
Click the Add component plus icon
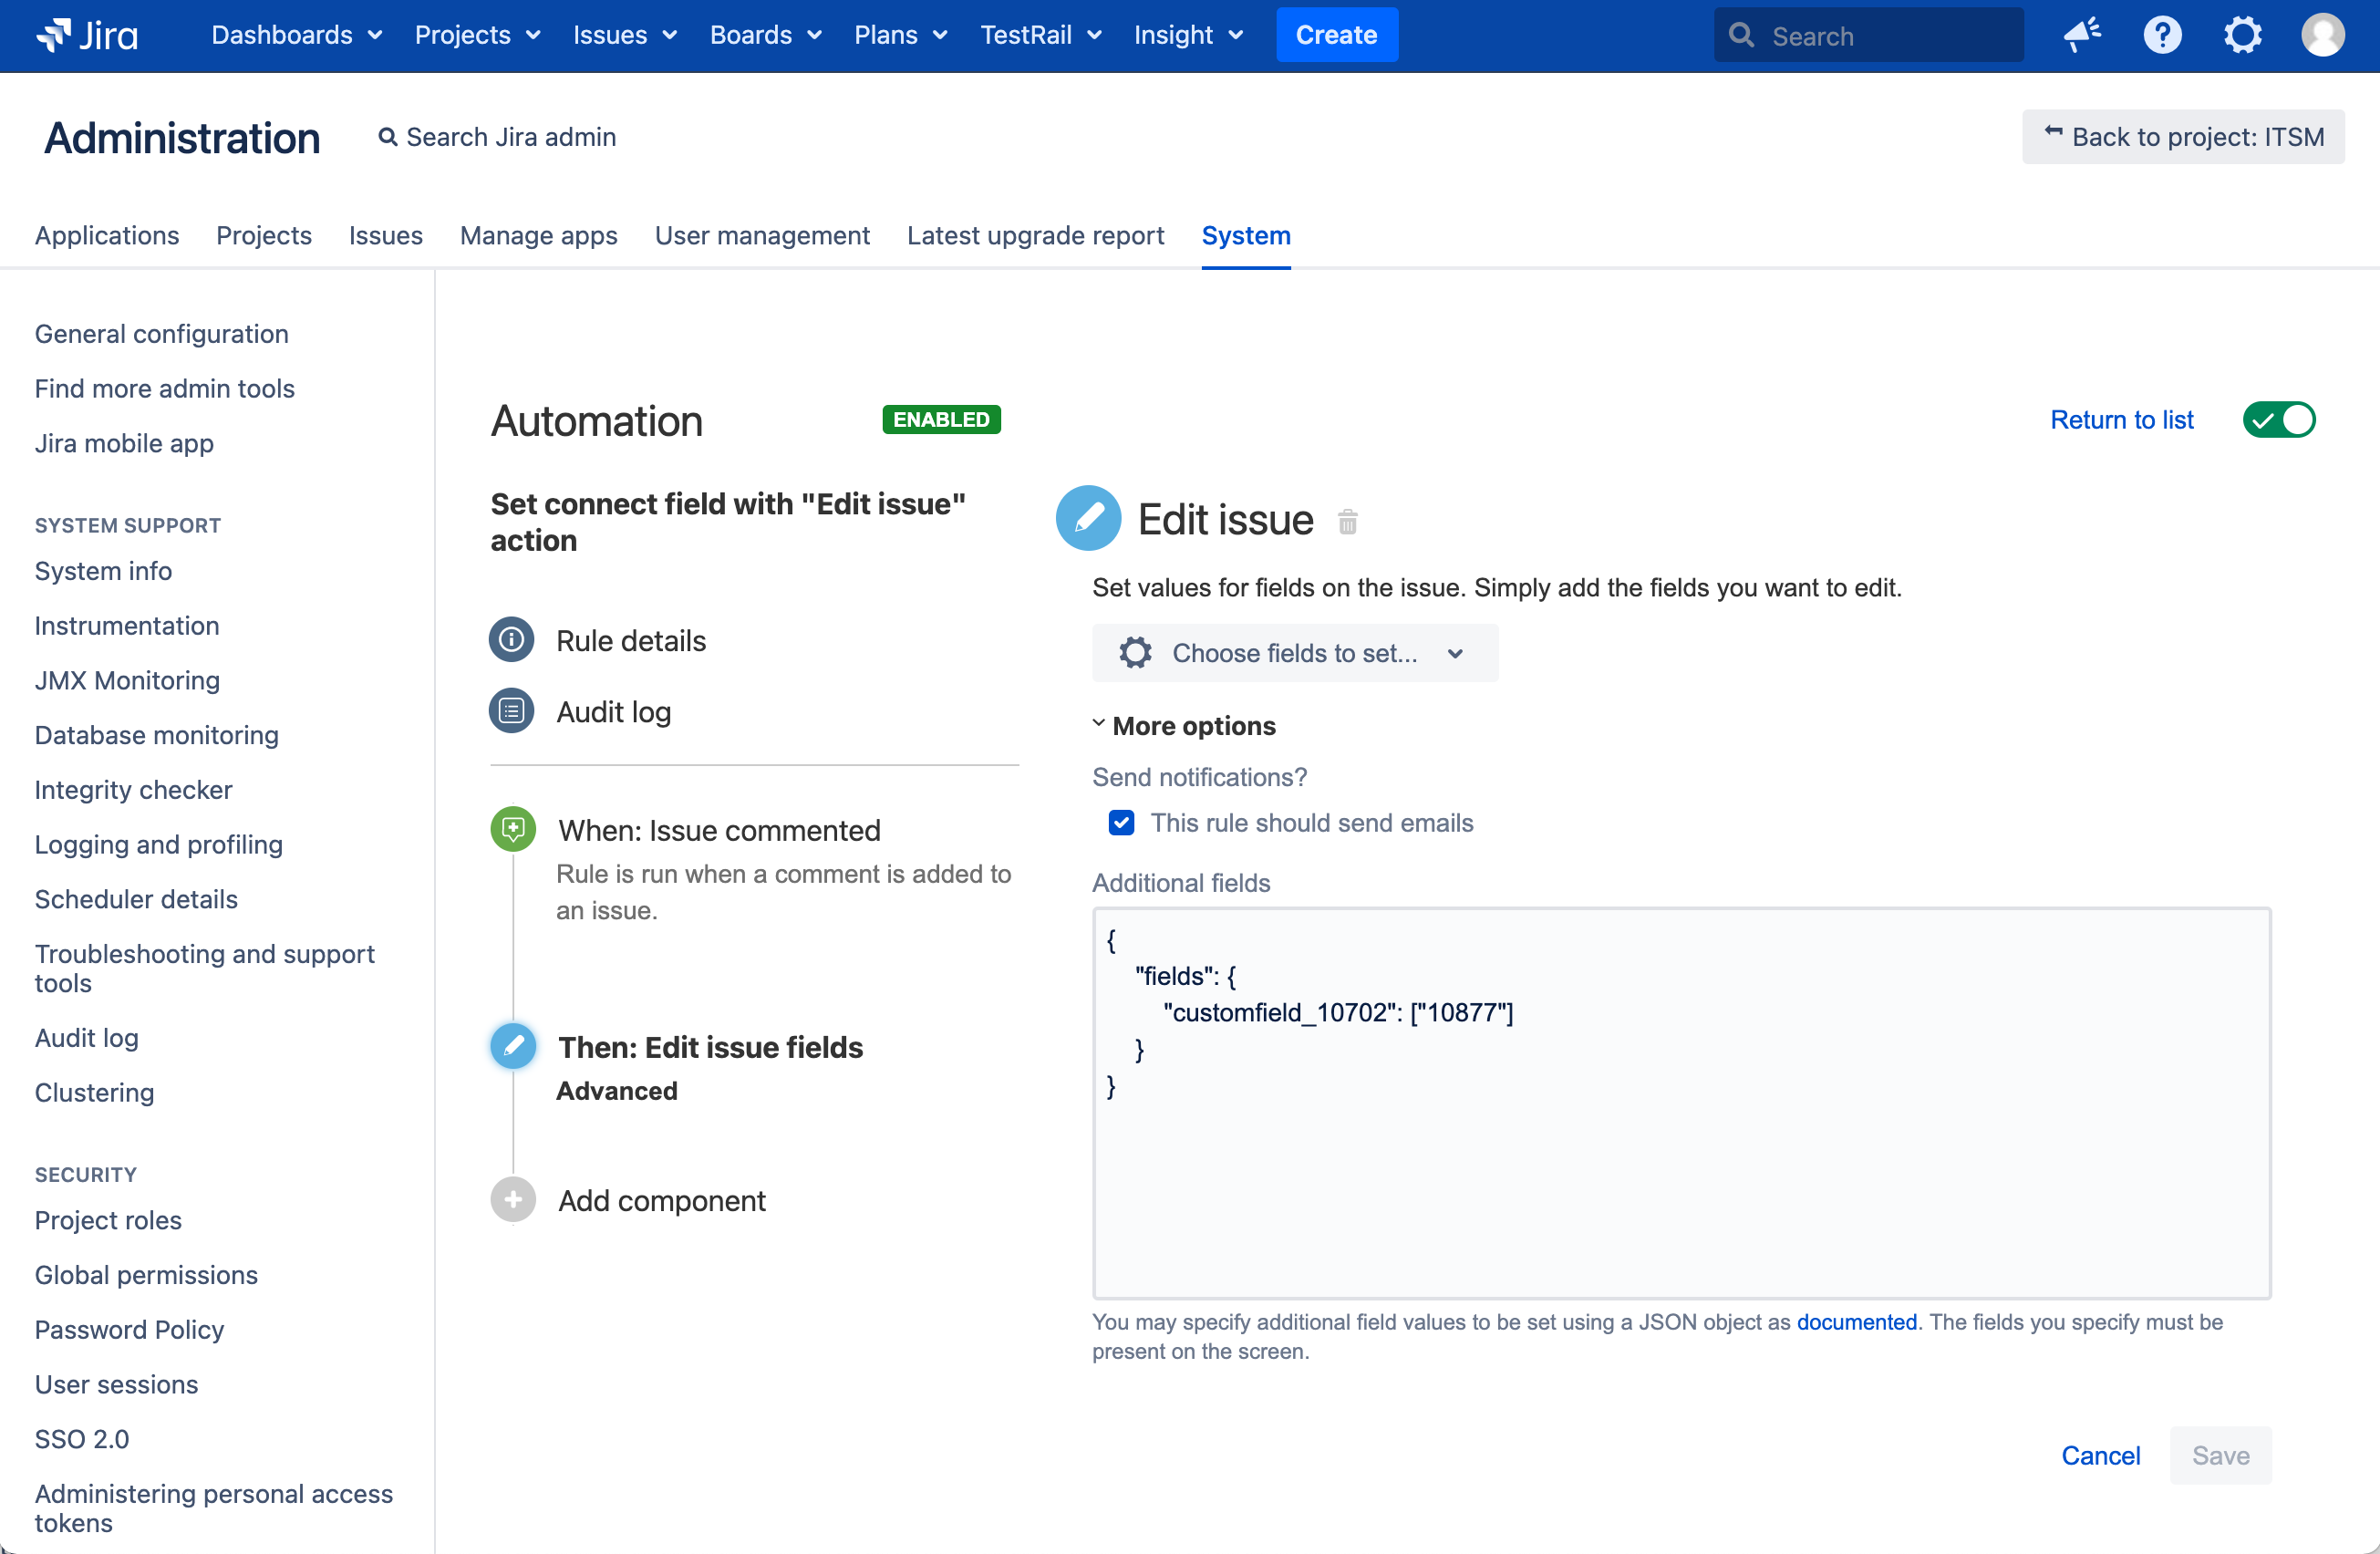[513, 1200]
